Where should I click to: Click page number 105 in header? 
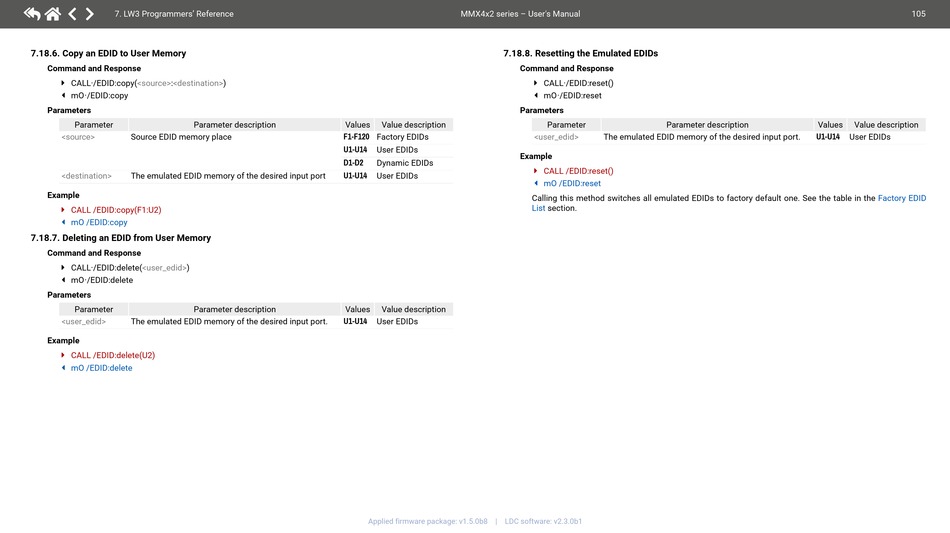(x=918, y=14)
